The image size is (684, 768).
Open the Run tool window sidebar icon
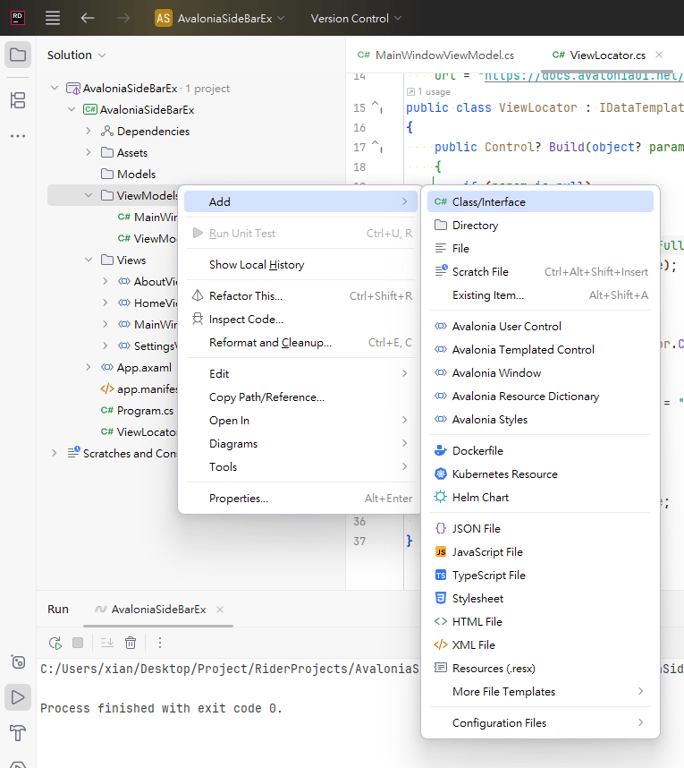click(18, 697)
